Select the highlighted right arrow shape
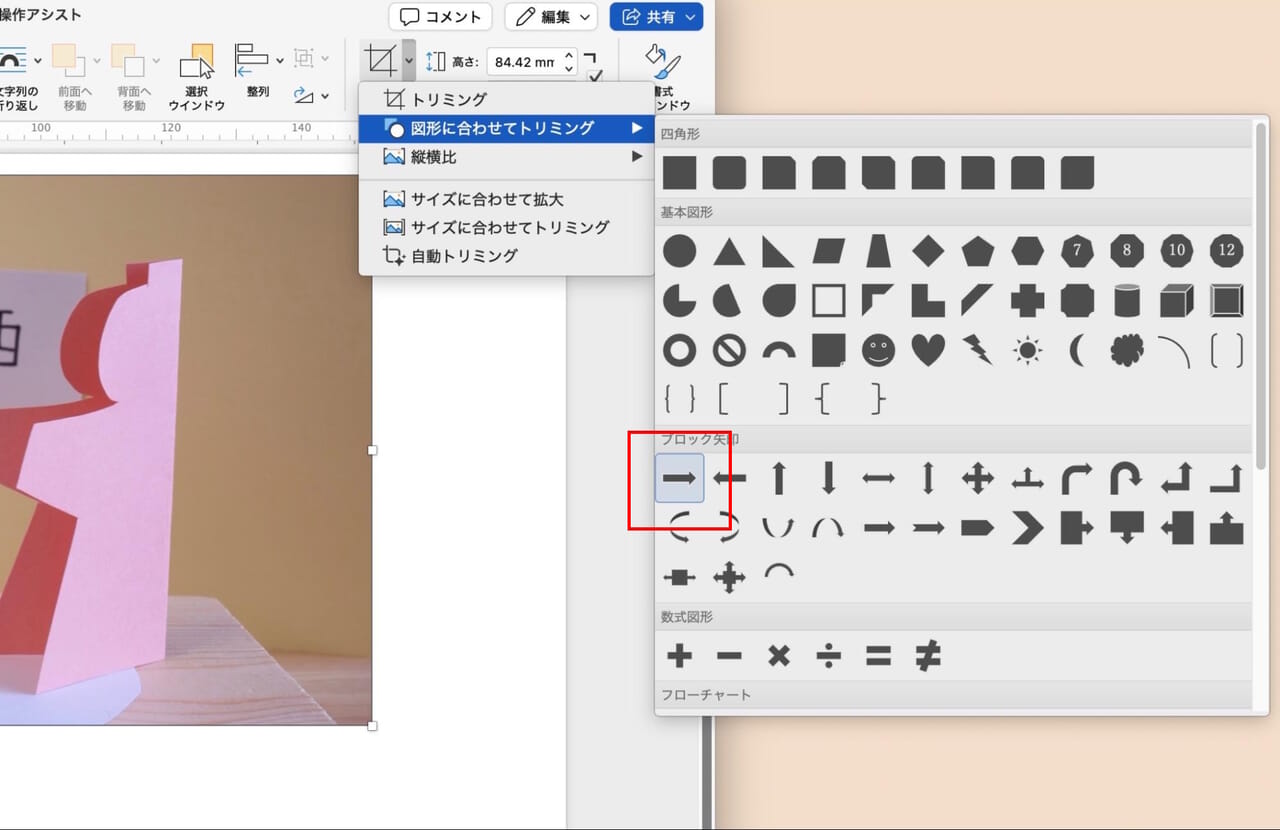 point(680,478)
